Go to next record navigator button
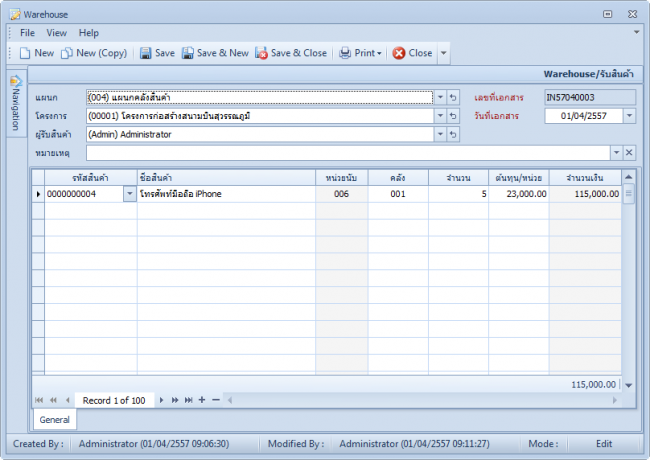 pyautogui.click(x=162, y=400)
